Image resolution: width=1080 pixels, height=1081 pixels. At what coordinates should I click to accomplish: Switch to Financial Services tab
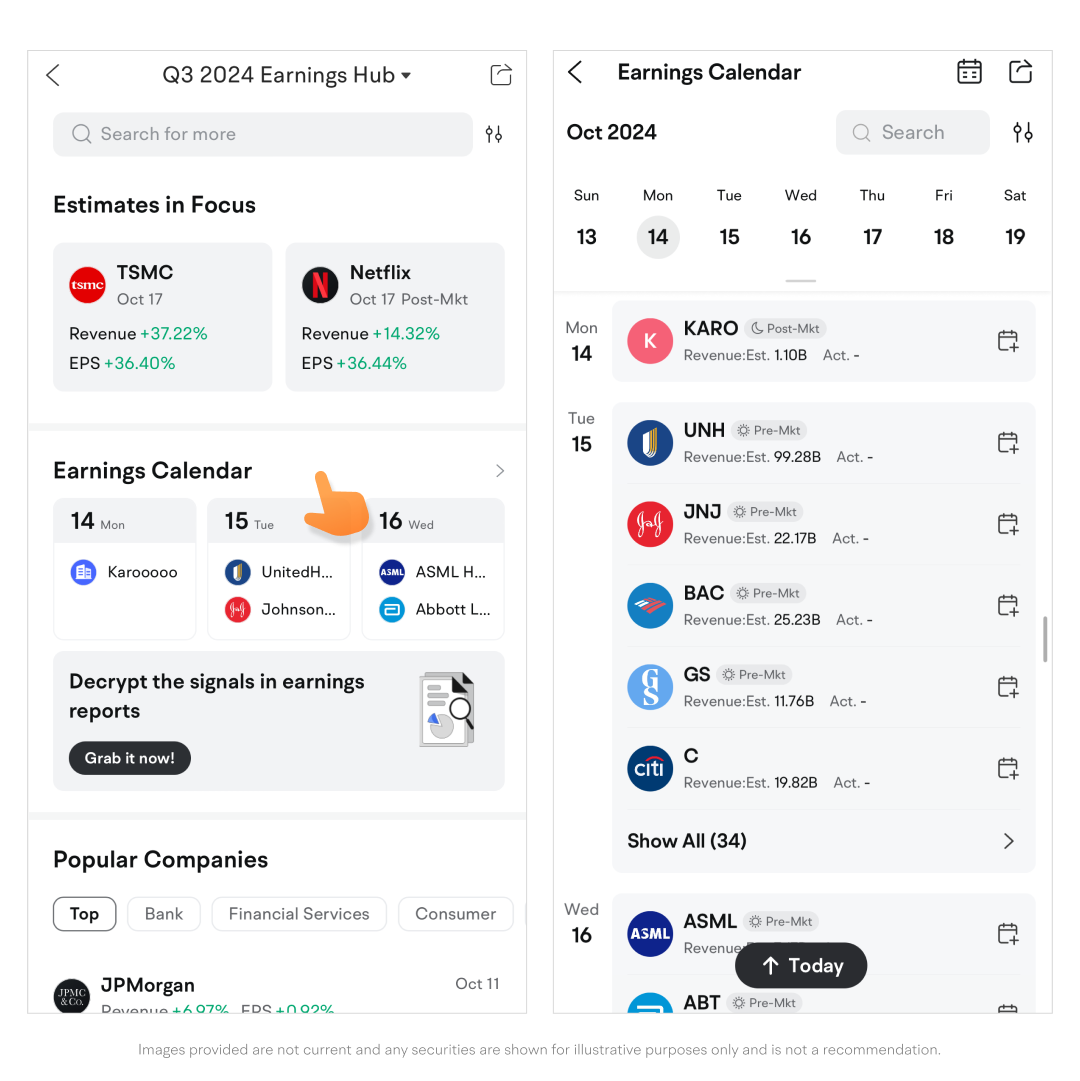(299, 914)
